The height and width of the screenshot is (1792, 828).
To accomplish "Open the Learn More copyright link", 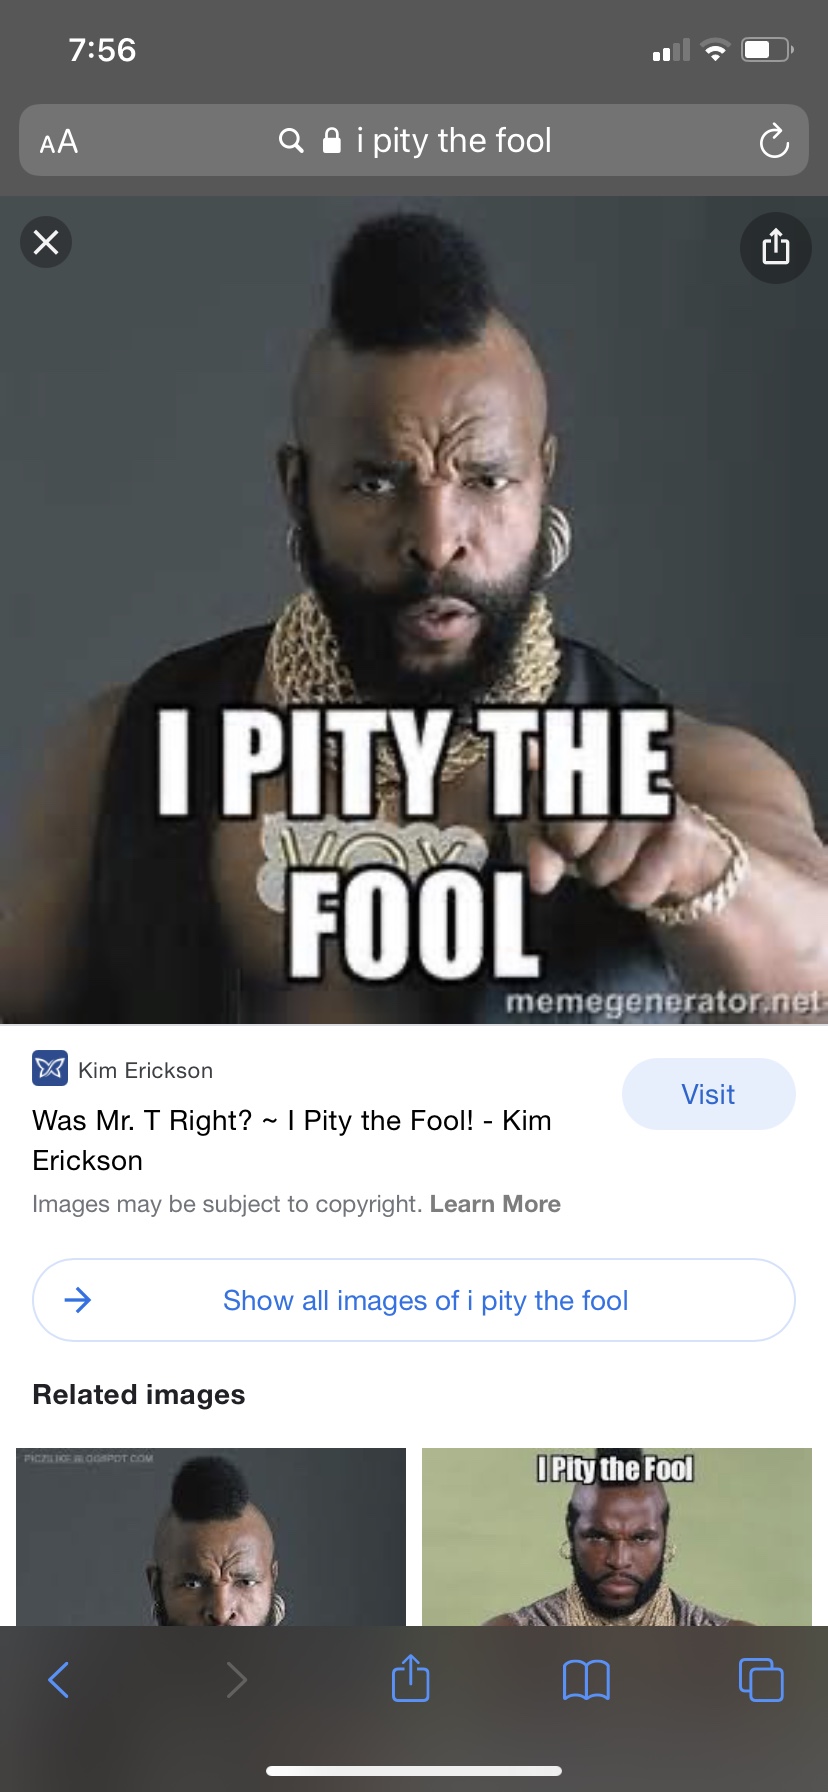I will 495,1204.
